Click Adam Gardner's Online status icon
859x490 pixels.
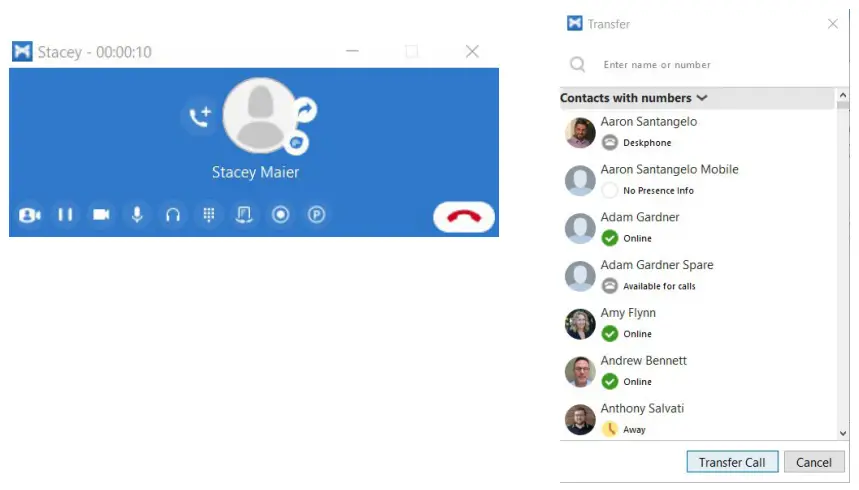pos(610,238)
